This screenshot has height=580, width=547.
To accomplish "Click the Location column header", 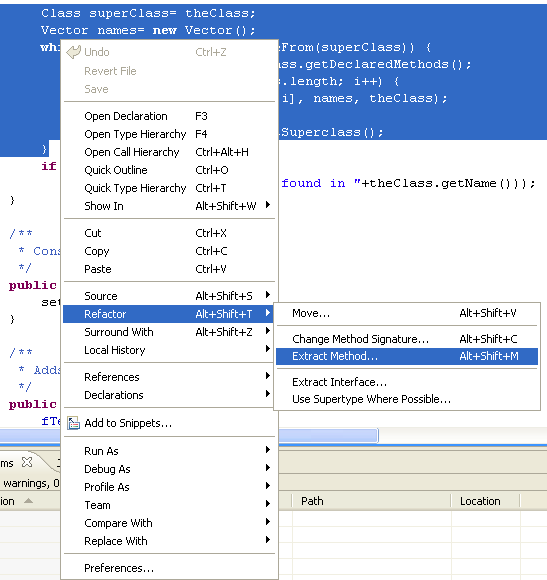I will tap(485, 501).
